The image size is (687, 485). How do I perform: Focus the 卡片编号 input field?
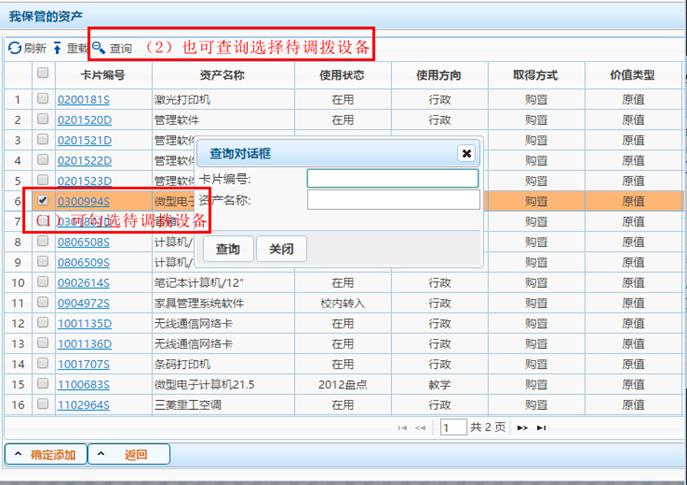(x=392, y=179)
